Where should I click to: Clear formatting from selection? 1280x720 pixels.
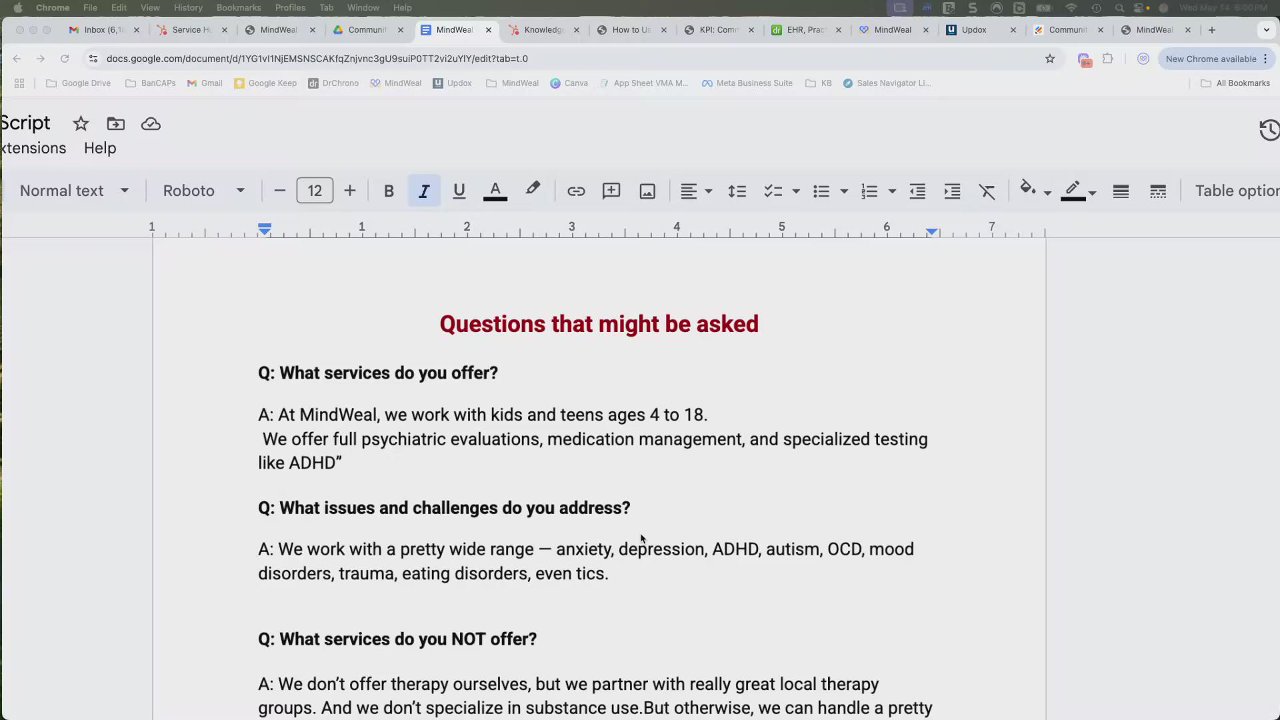tap(987, 191)
